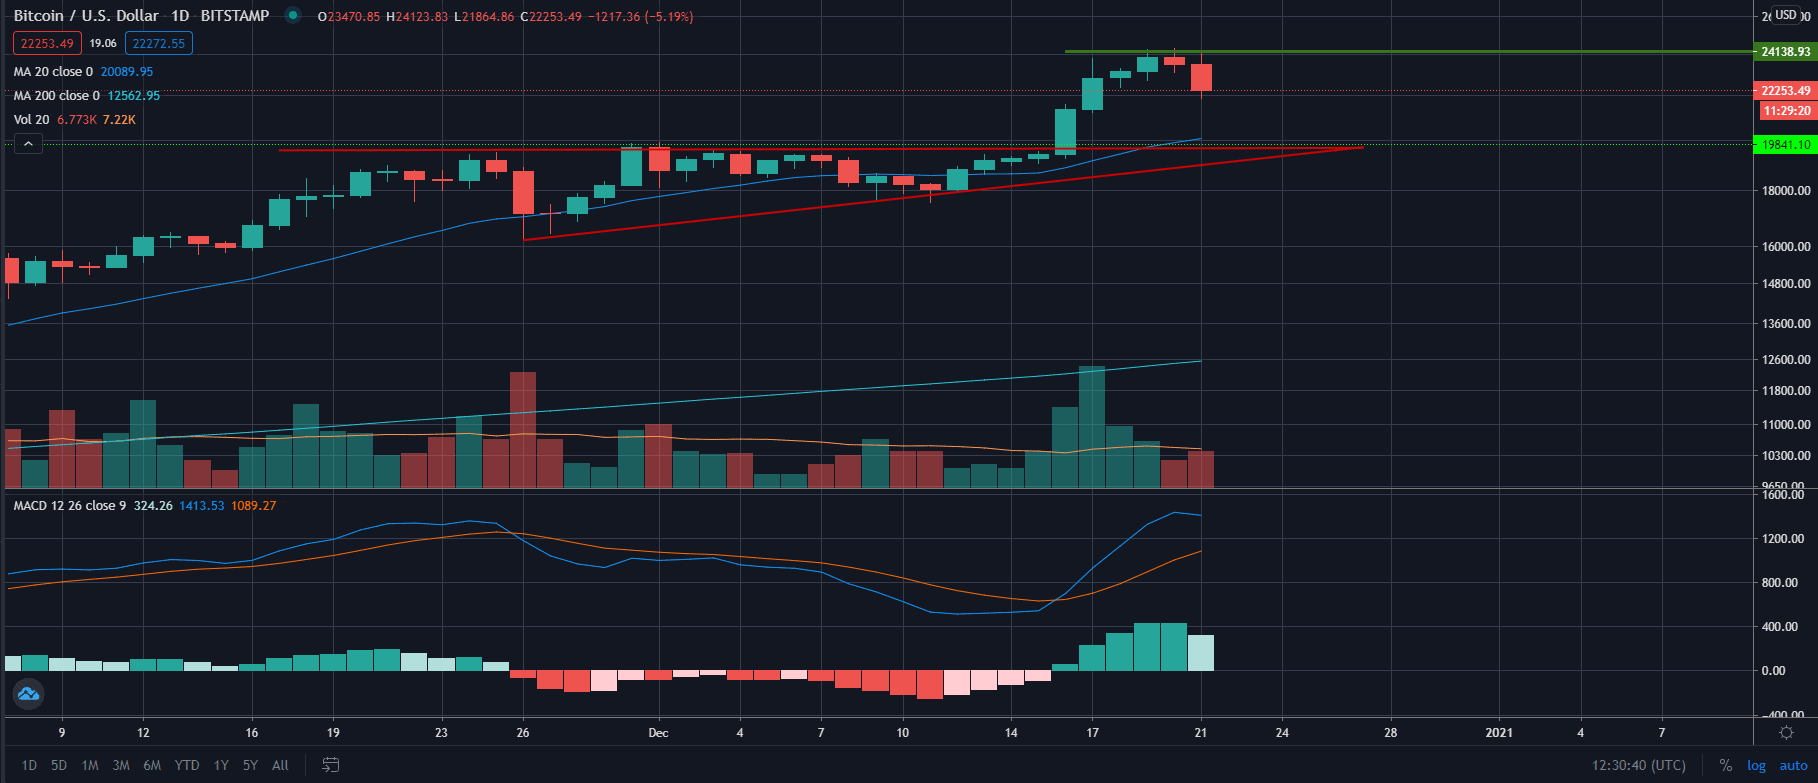Select the YTD time range

tap(187, 765)
